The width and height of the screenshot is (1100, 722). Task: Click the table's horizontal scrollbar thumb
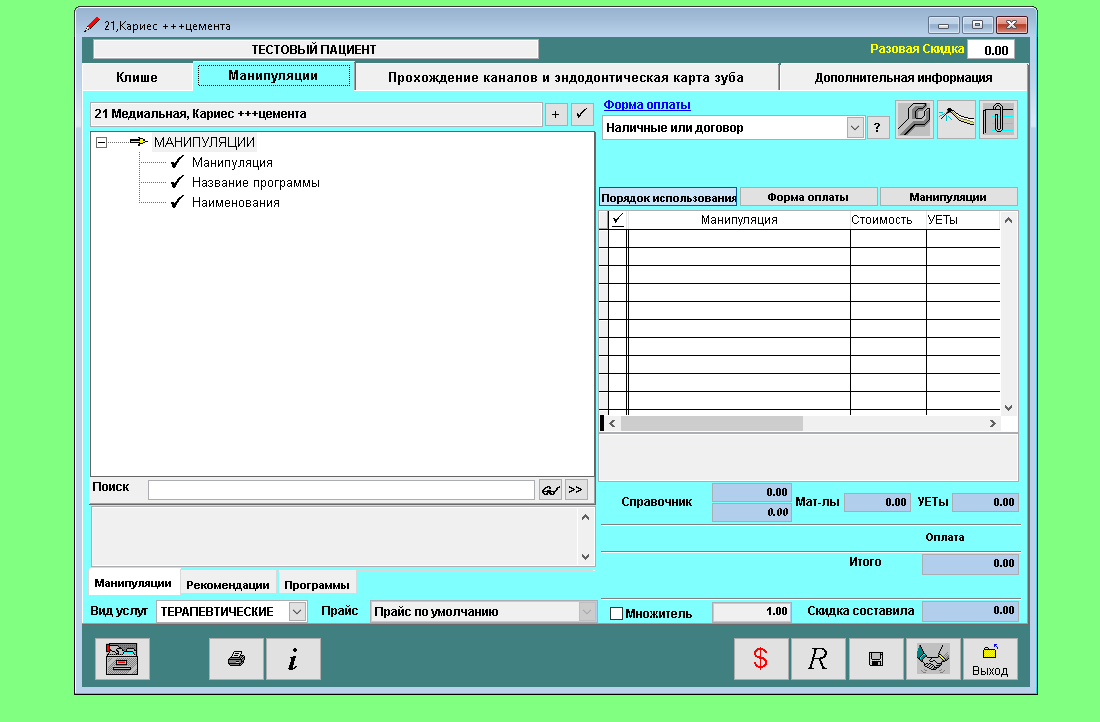pyautogui.click(x=712, y=424)
